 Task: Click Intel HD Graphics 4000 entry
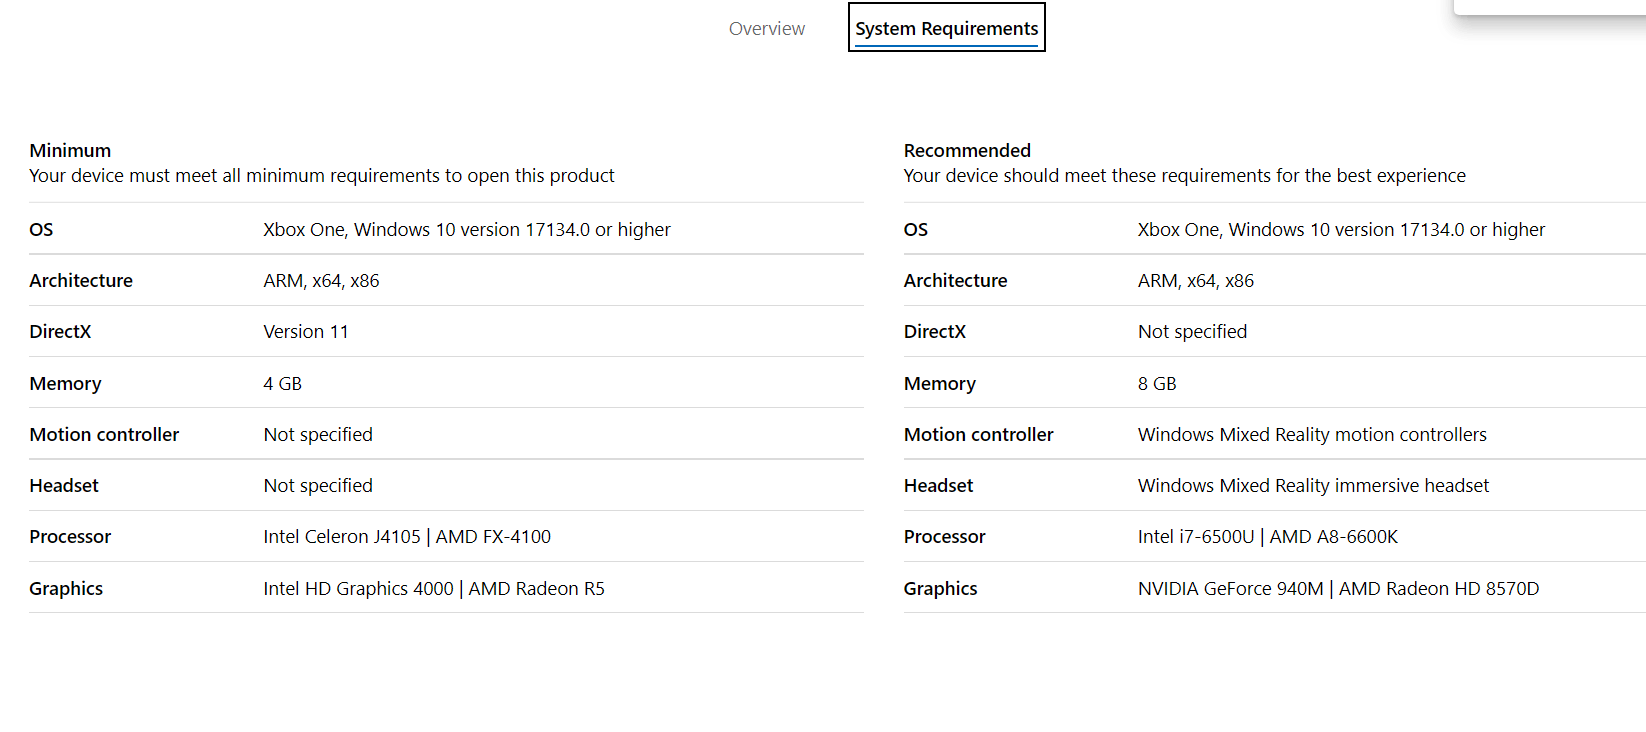pos(358,589)
